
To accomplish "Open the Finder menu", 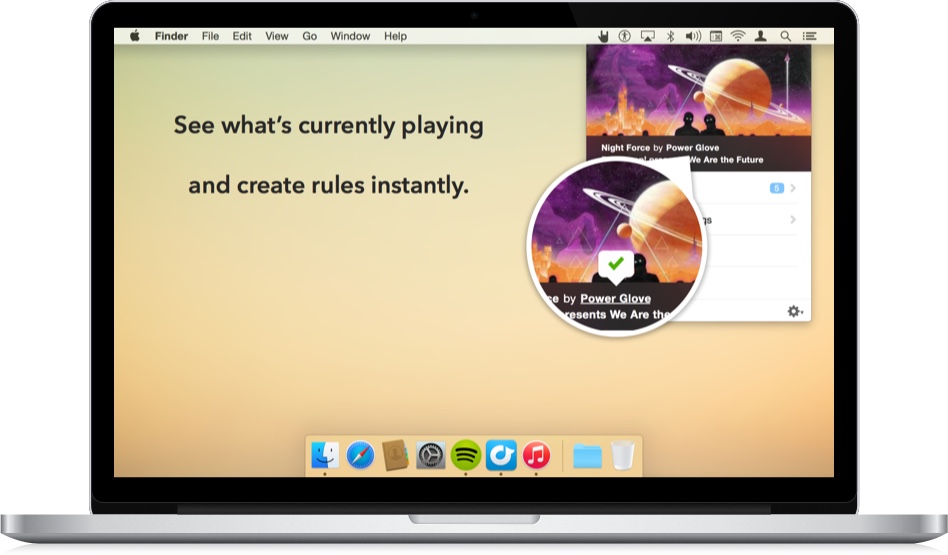I will (171, 36).
